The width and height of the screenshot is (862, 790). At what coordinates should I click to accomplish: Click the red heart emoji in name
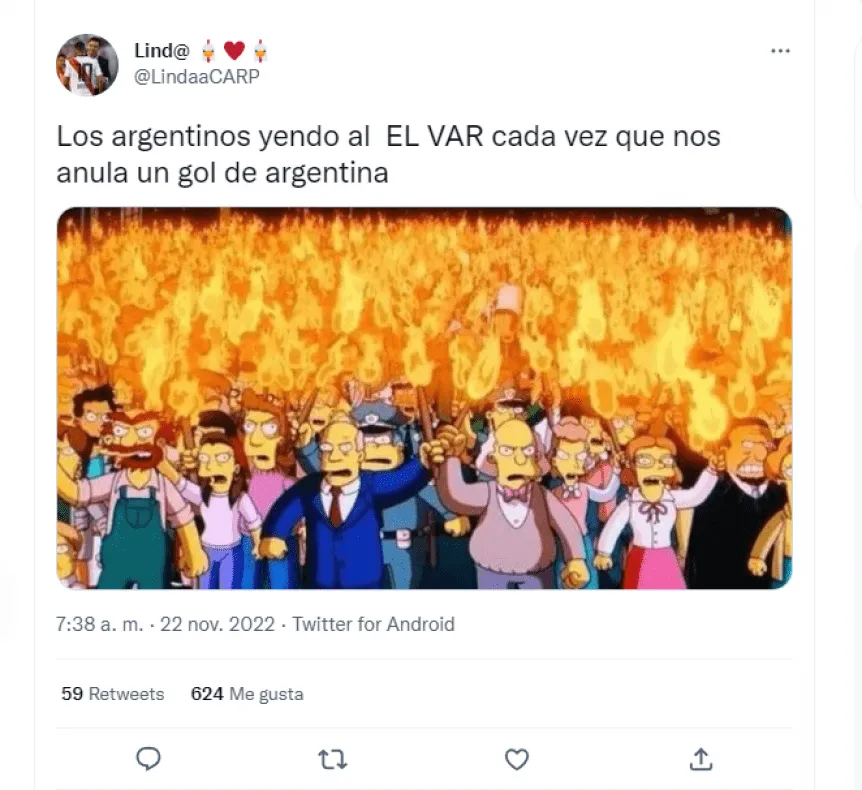click(234, 51)
